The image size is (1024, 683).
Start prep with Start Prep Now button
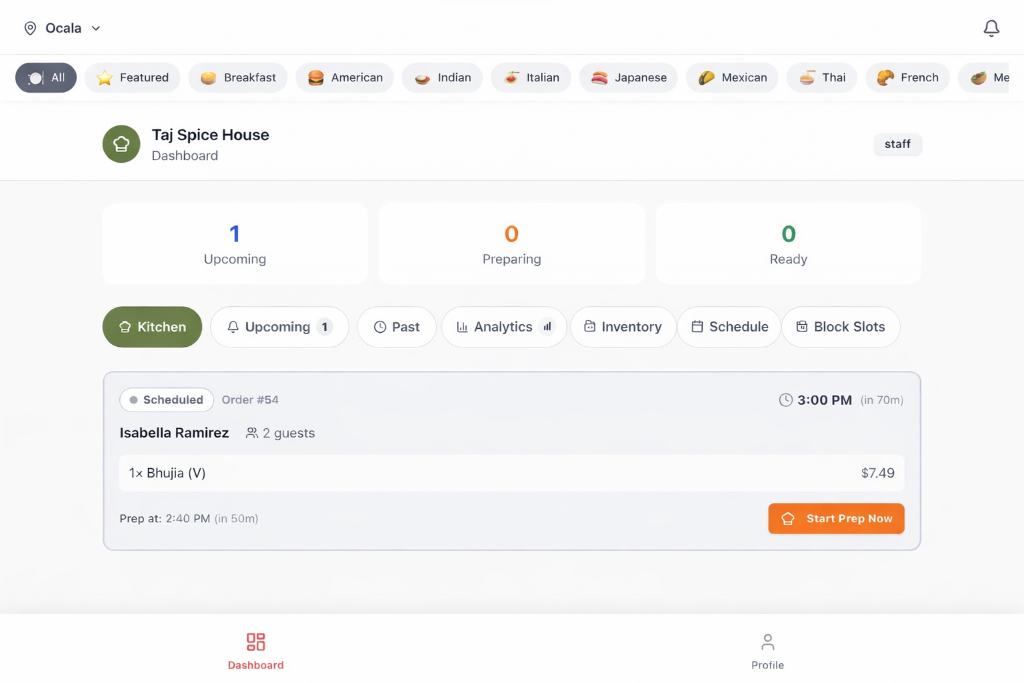[x=836, y=518]
